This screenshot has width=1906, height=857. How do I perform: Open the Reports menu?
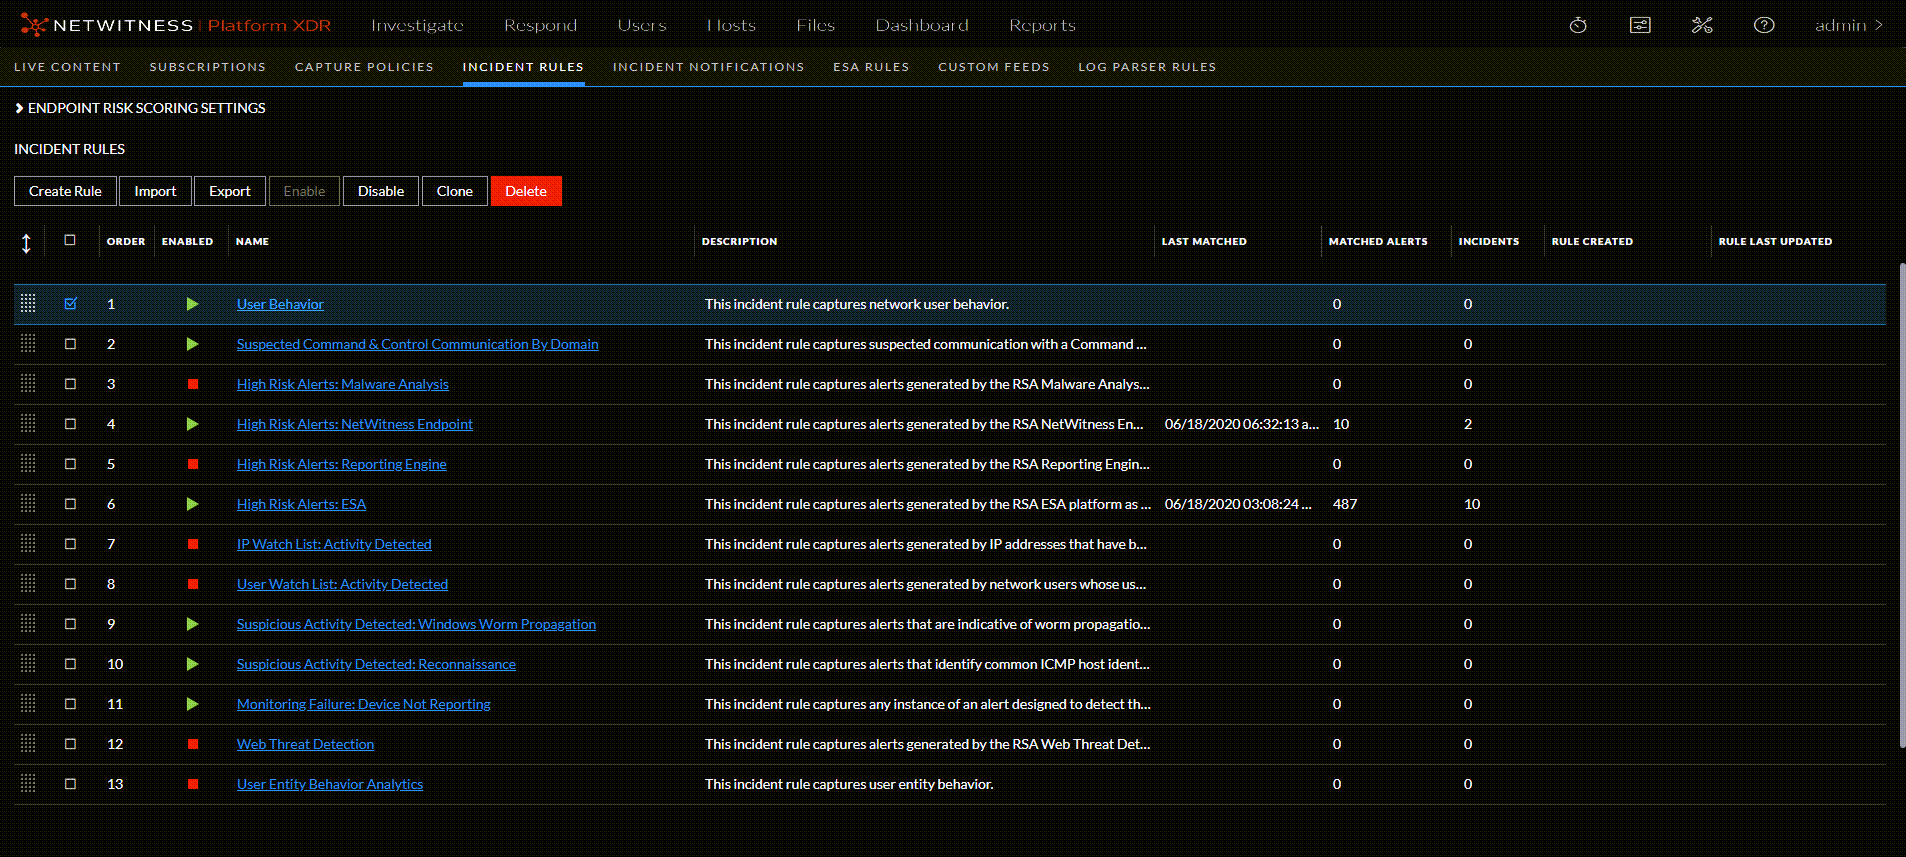click(x=1042, y=25)
